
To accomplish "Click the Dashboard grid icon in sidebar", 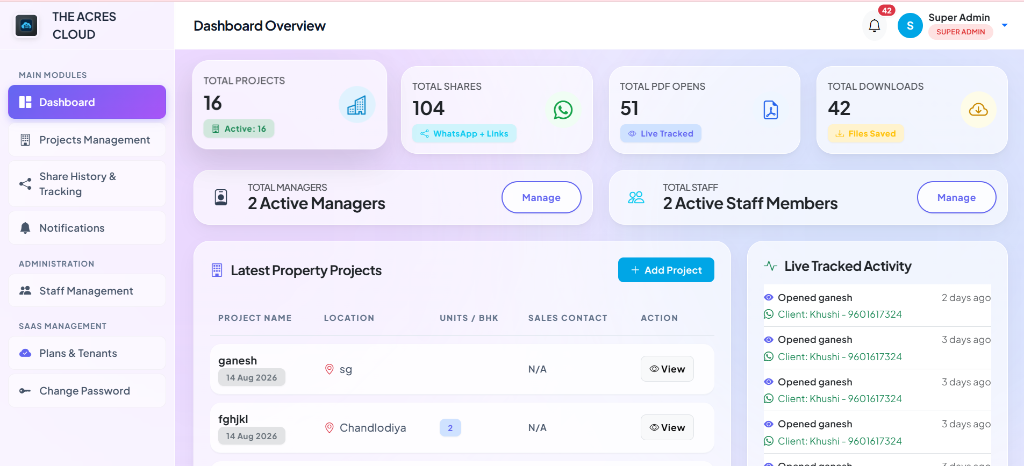I will [x=25, y=102].
